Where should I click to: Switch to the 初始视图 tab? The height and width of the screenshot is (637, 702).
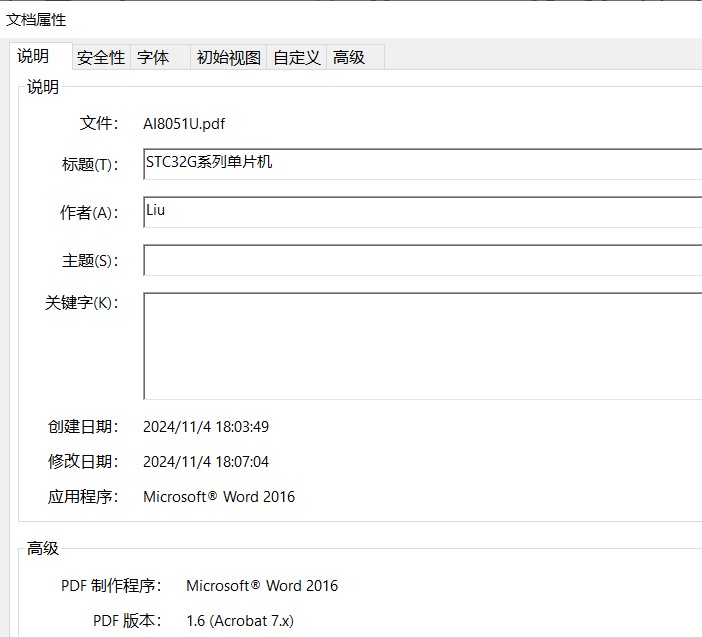pyautogui.click(x=229, y=57)
